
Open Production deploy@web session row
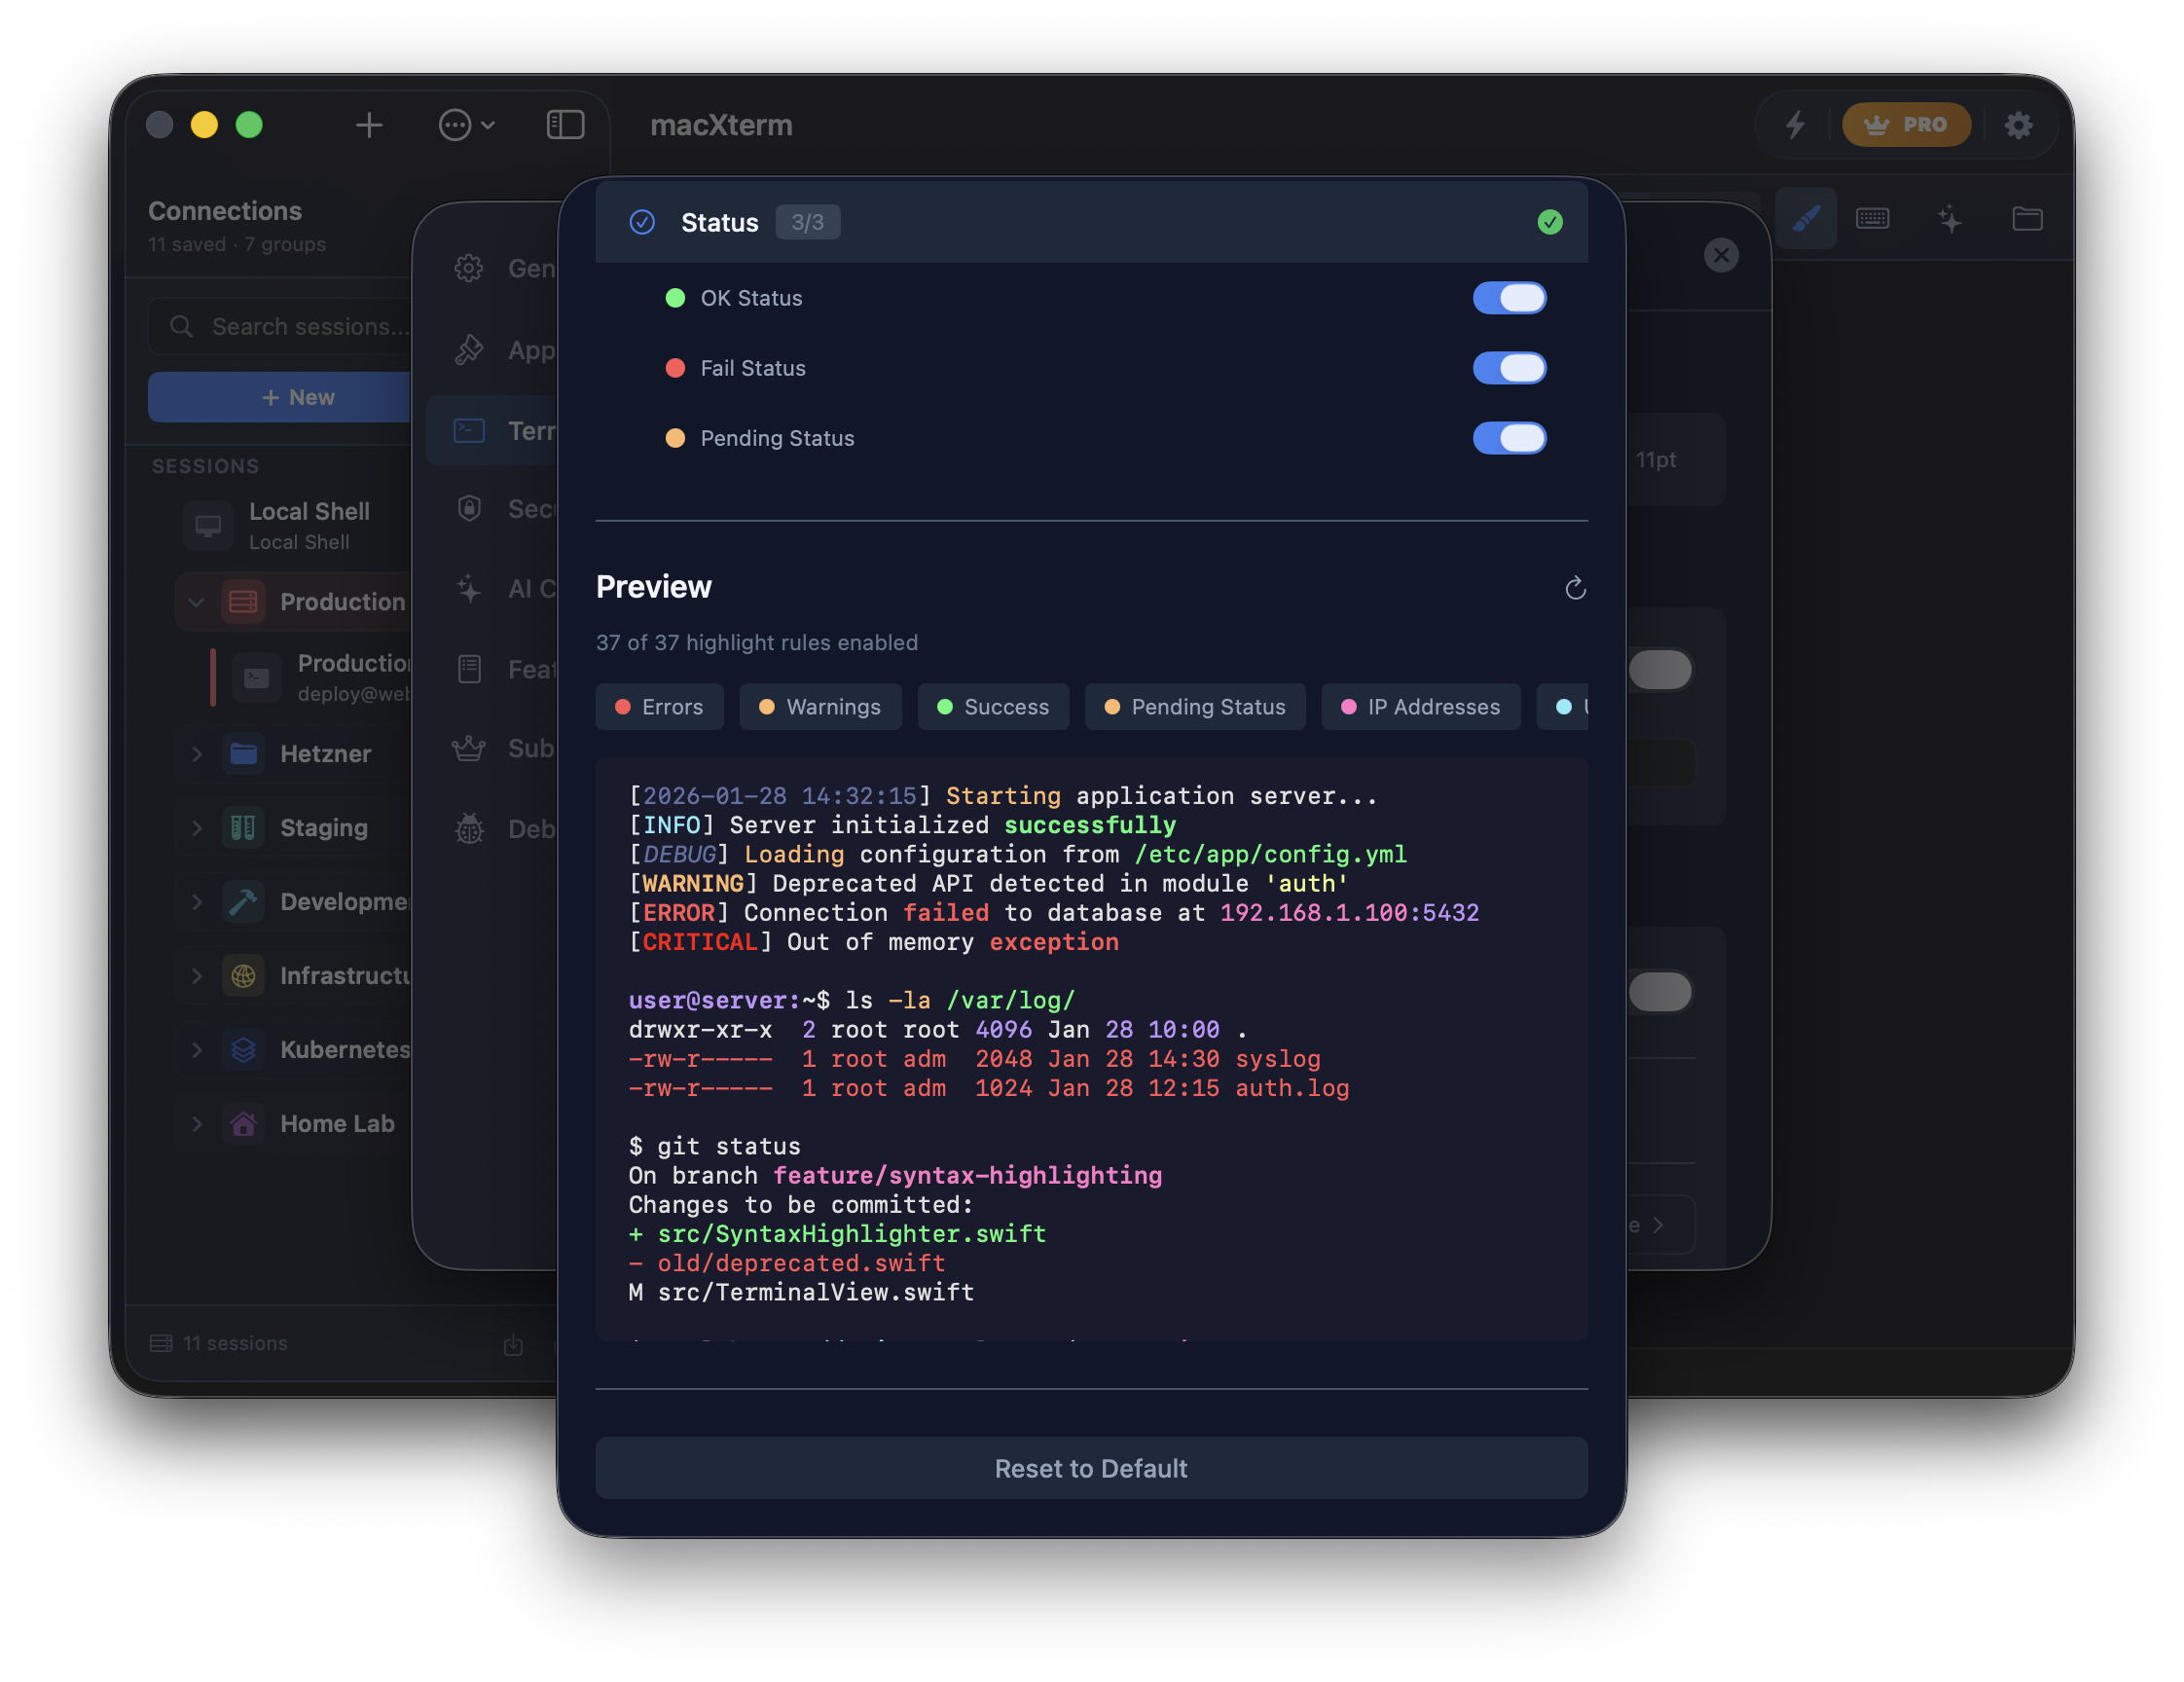[x=312, y=678]
